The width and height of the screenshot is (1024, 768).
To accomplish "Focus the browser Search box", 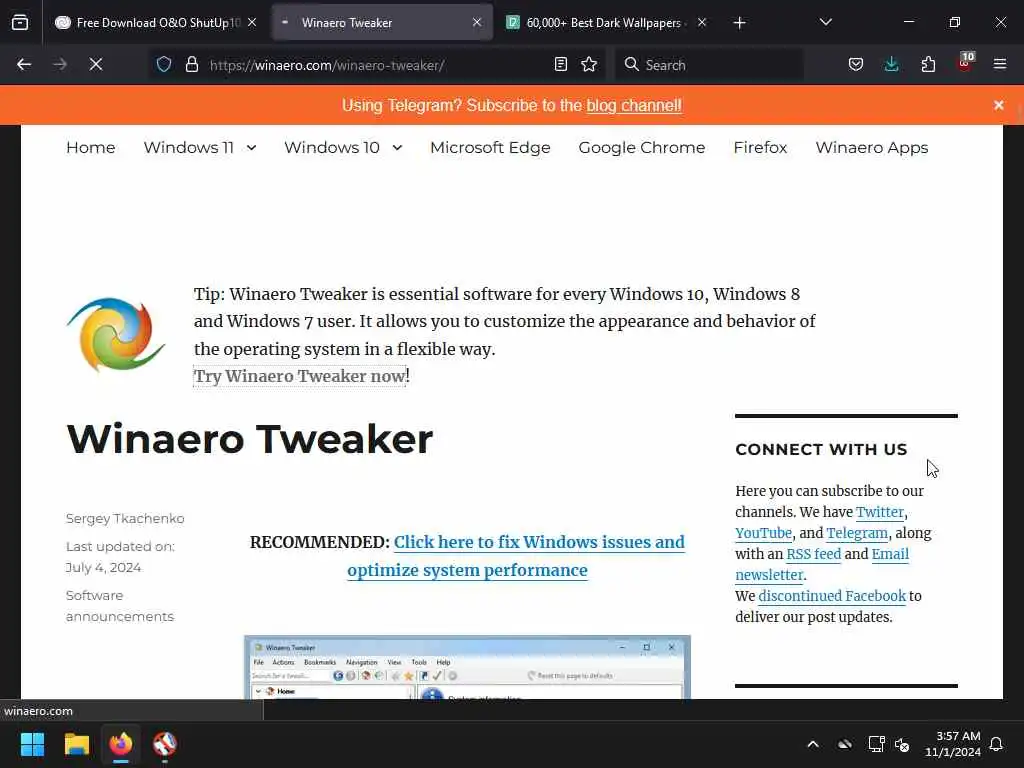I will (x=710, y=65).
